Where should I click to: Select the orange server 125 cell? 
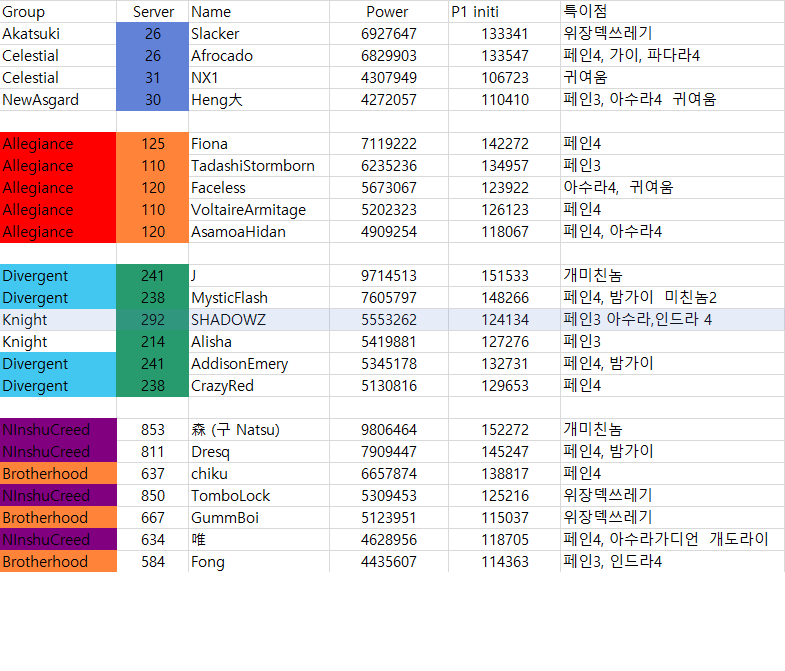[x=152, y=144]
